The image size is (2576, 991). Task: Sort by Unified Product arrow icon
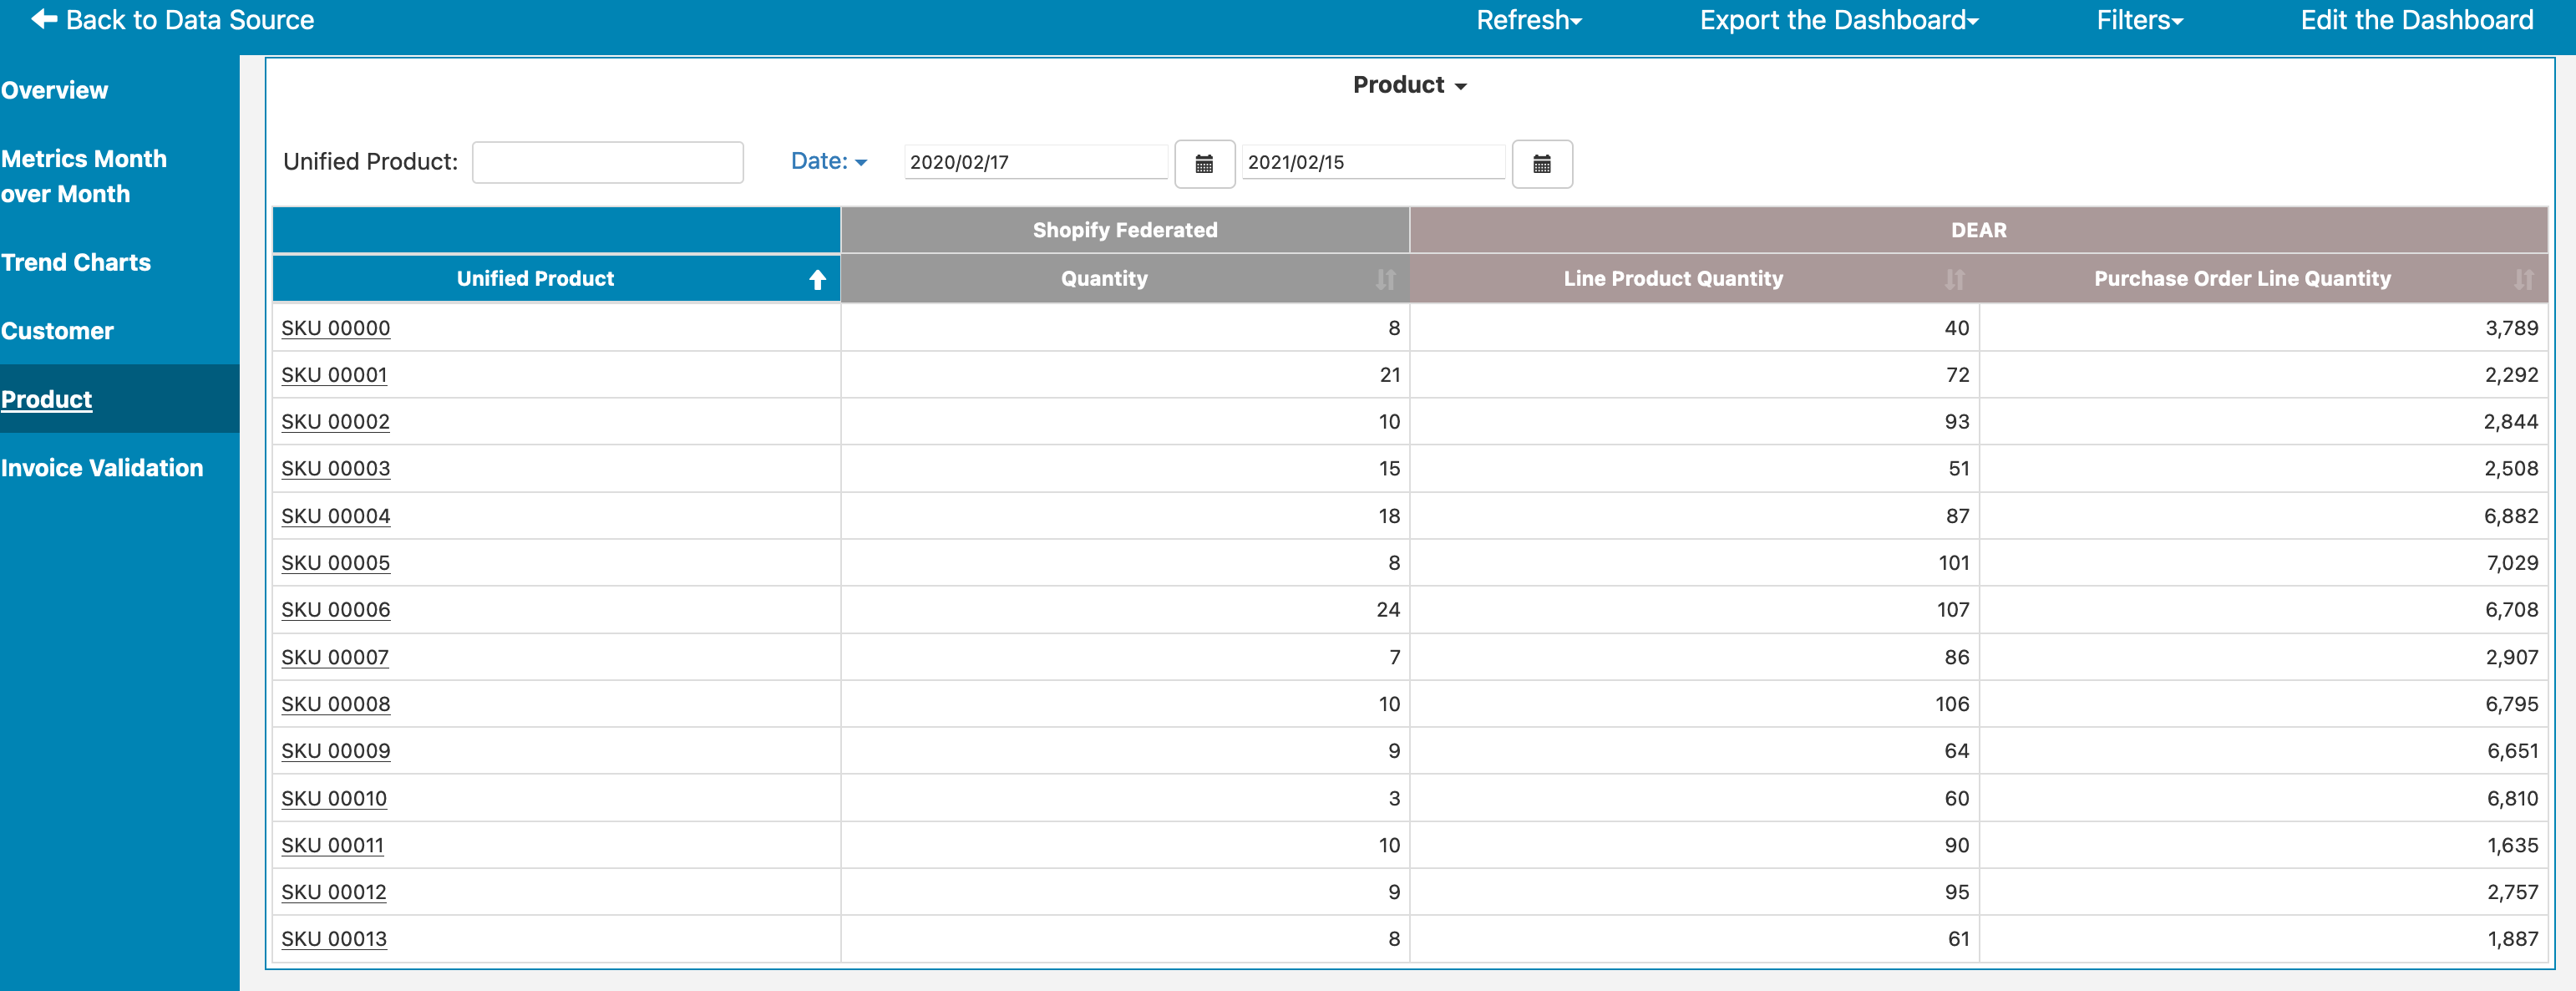pyautogui.click(x=817, y=280)
